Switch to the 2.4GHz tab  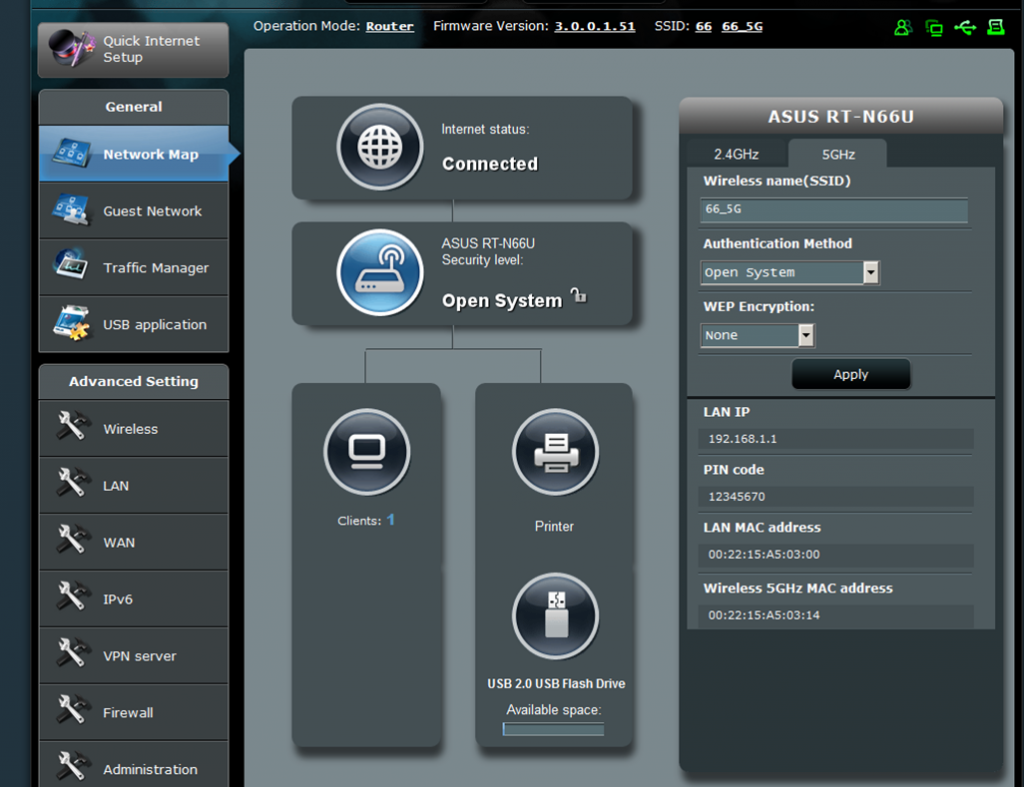pyautogui.click(x=736, y=154)
